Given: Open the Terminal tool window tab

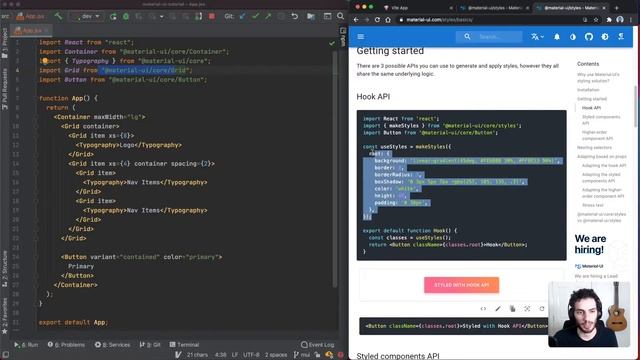Looking at the screenshot, I should [184, 345].
